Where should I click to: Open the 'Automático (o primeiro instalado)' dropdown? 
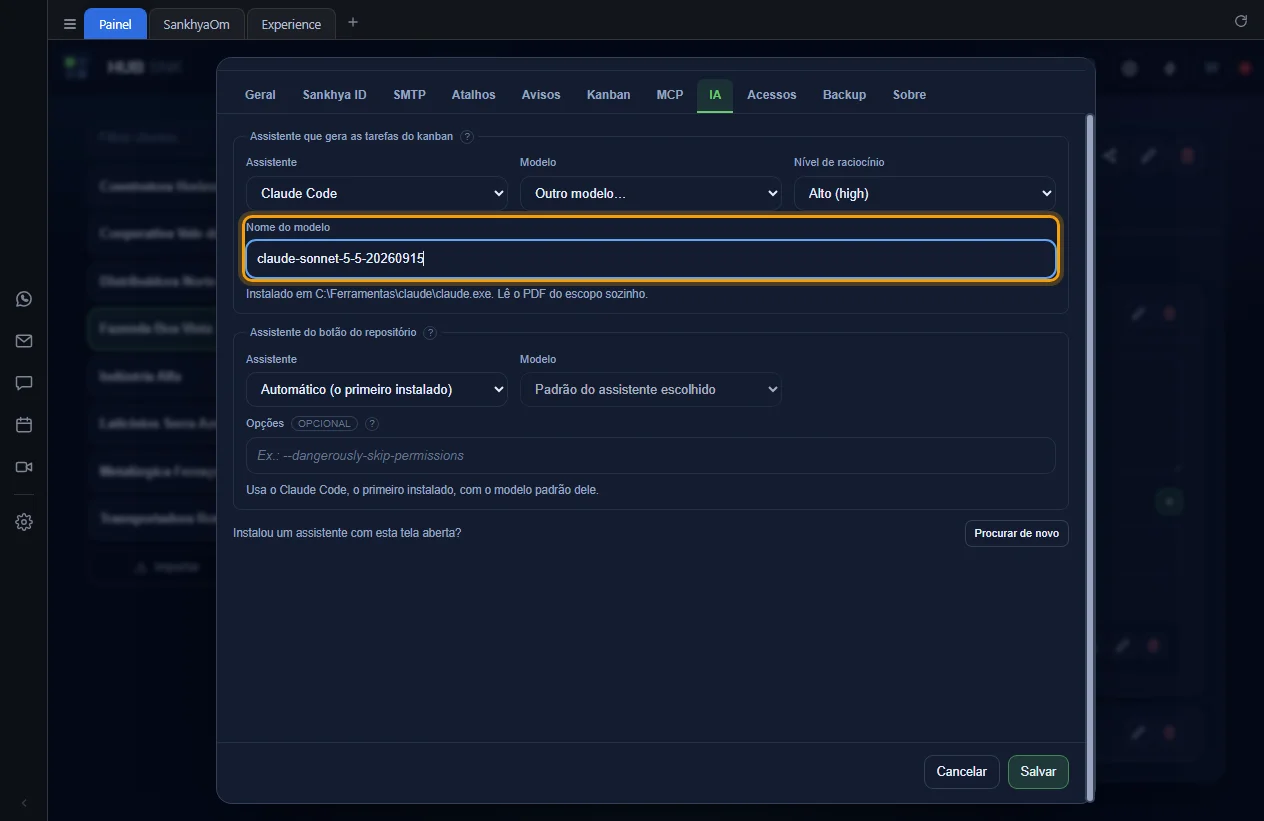(377, 389)
